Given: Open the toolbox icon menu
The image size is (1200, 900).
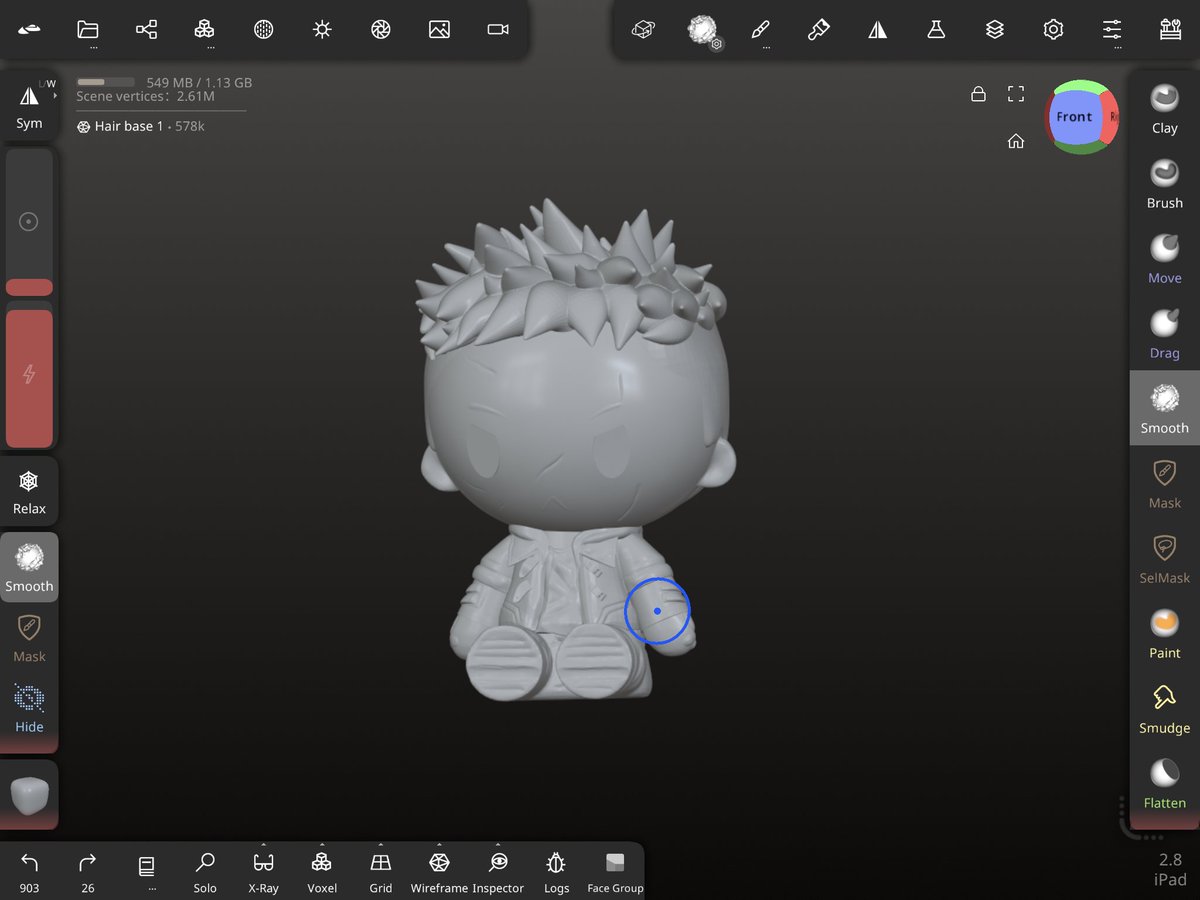Looking at the screenshot, I should click(1170, 30).
